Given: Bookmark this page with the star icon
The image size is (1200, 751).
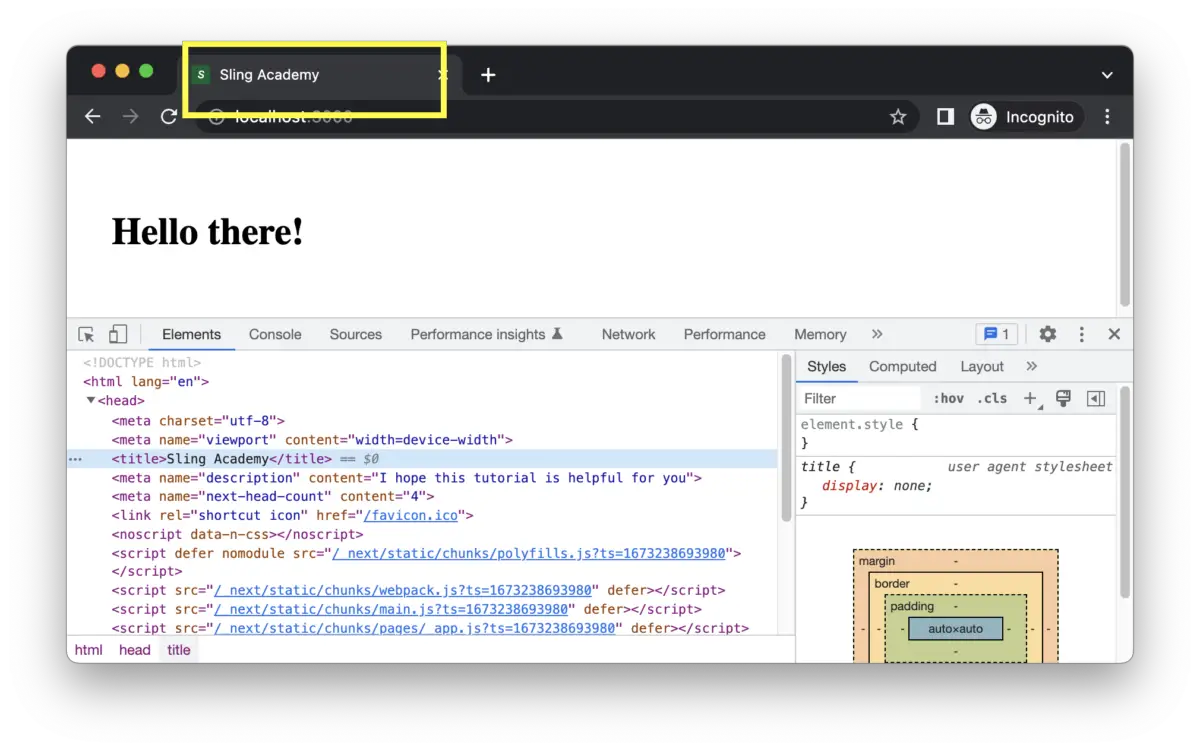Looking at the screenshot, I should coord(898,117).
